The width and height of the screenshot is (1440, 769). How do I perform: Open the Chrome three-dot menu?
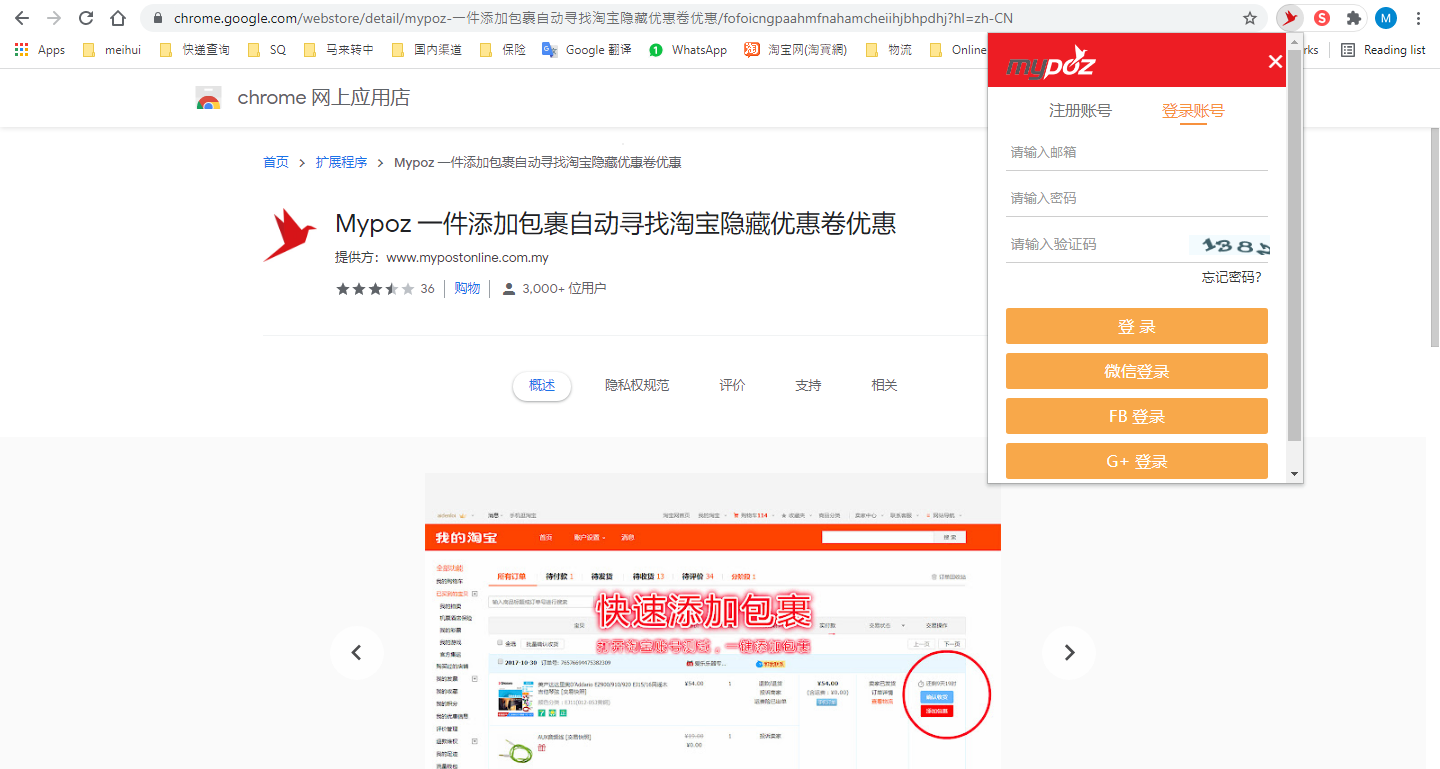(x=1418, y=18)
